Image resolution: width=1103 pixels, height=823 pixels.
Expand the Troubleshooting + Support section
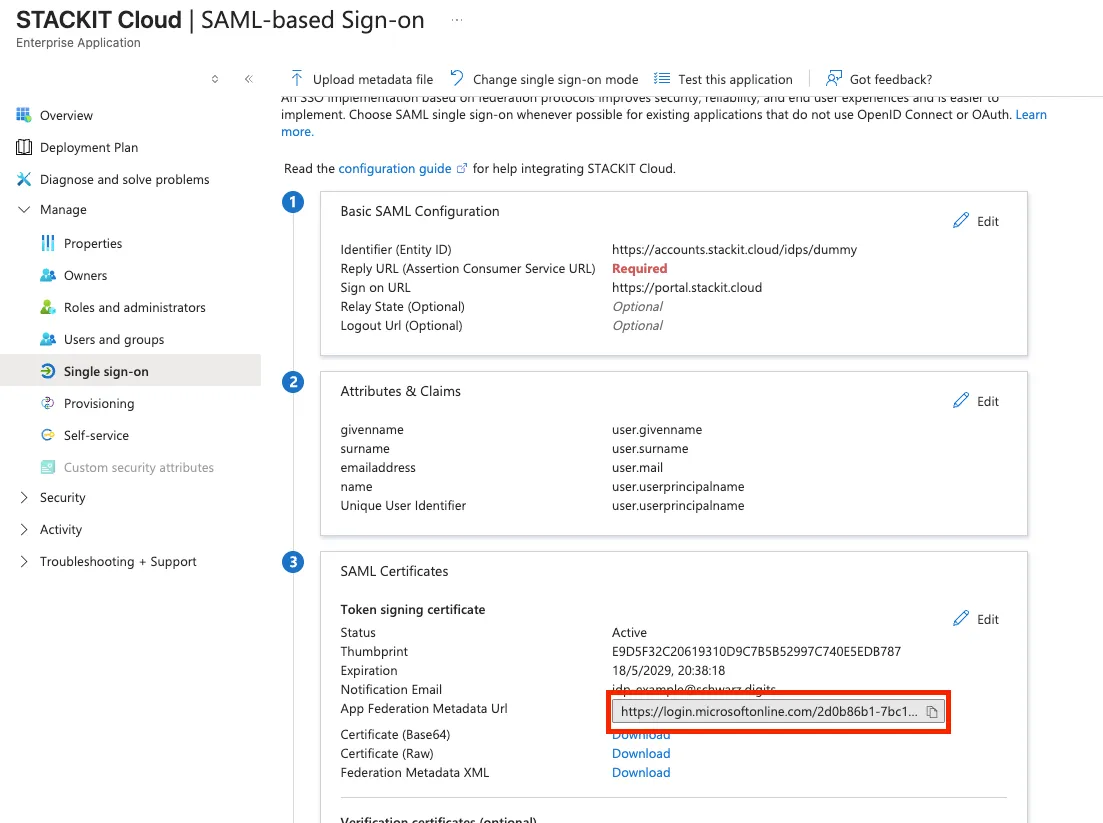(x=24, y=561)
